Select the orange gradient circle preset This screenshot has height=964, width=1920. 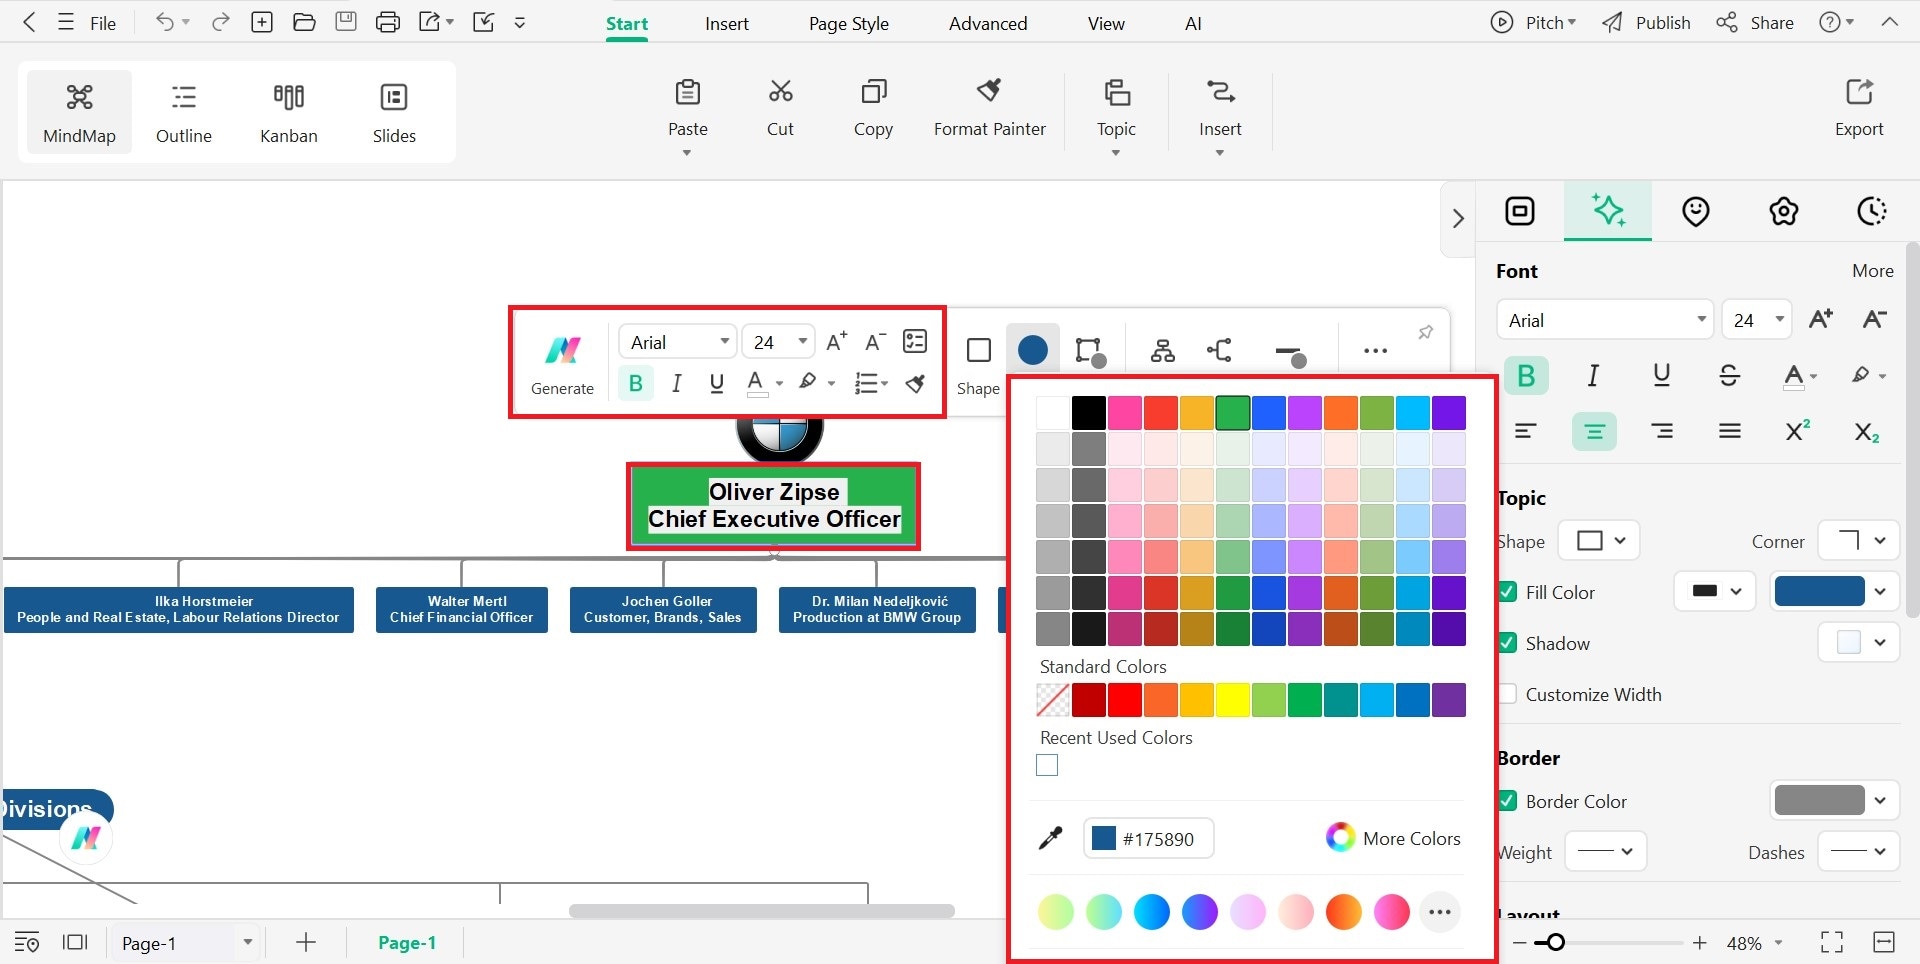coord(1343,911)
